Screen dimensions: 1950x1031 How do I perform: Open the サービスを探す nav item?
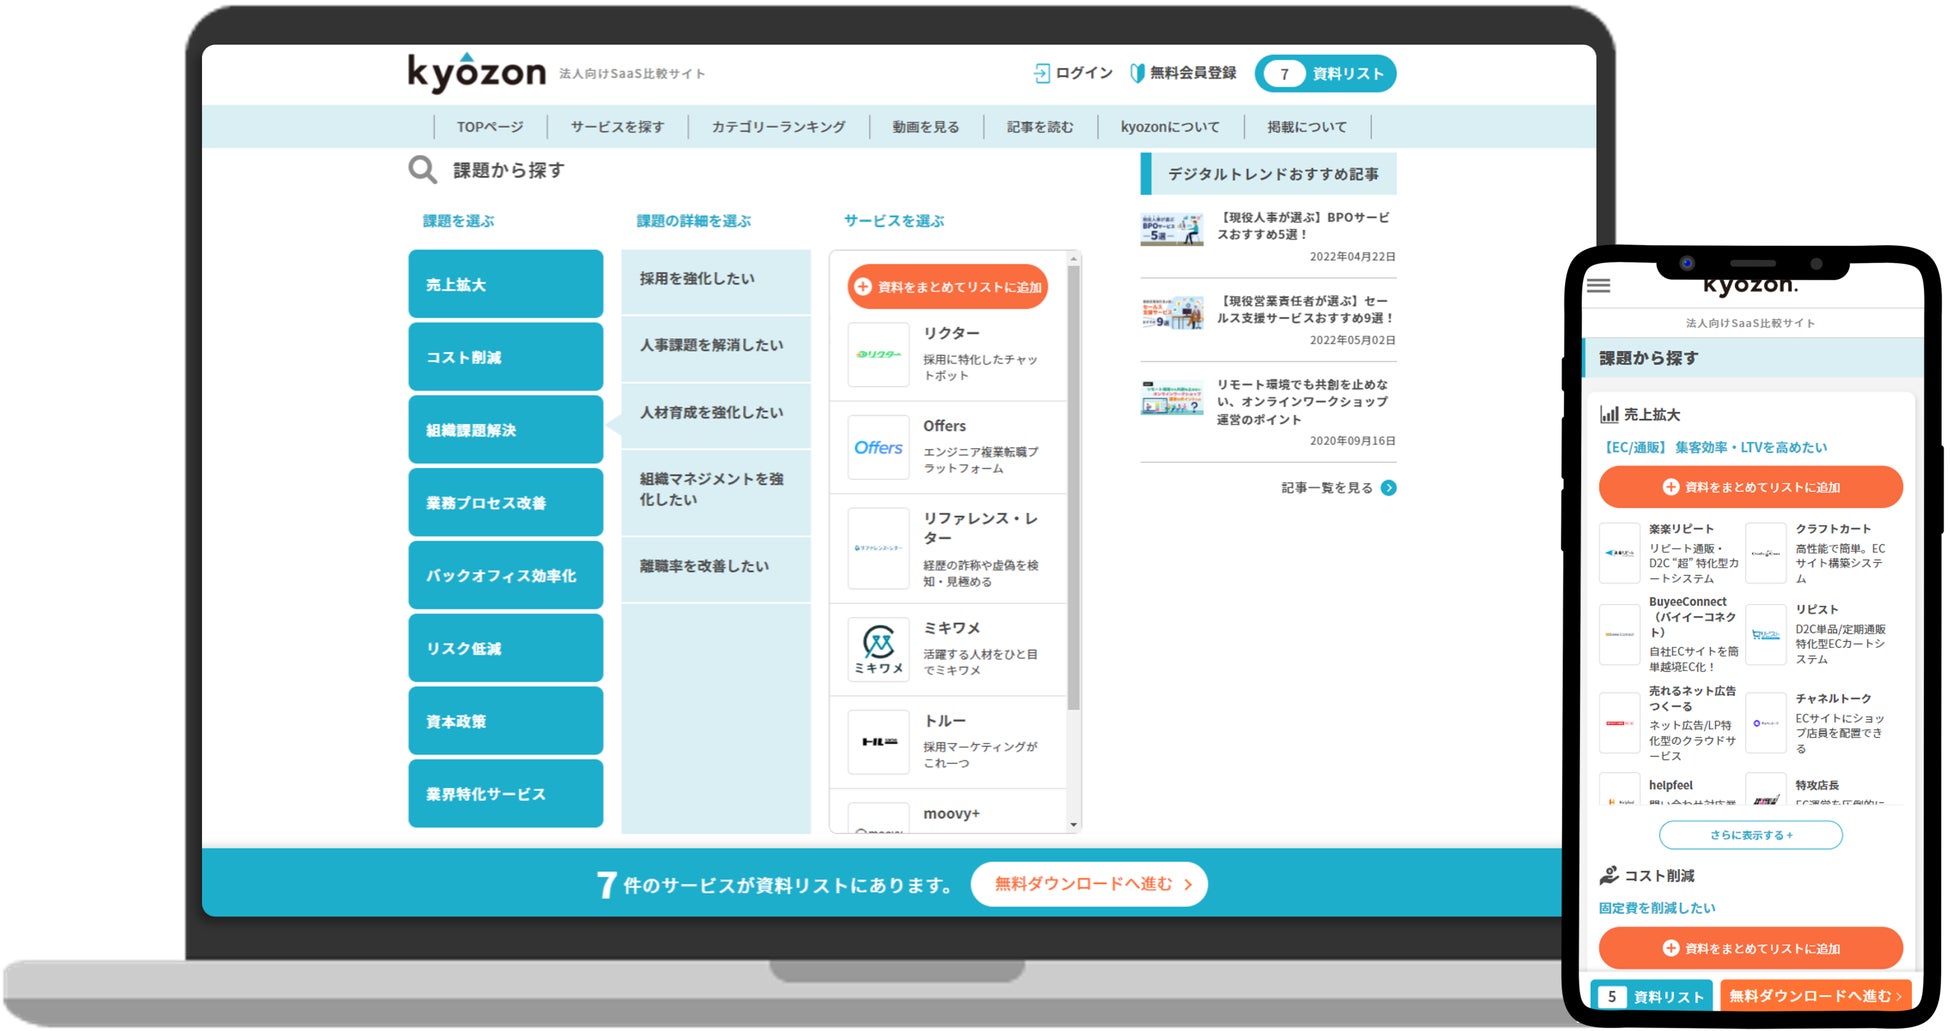click(617, 127)
